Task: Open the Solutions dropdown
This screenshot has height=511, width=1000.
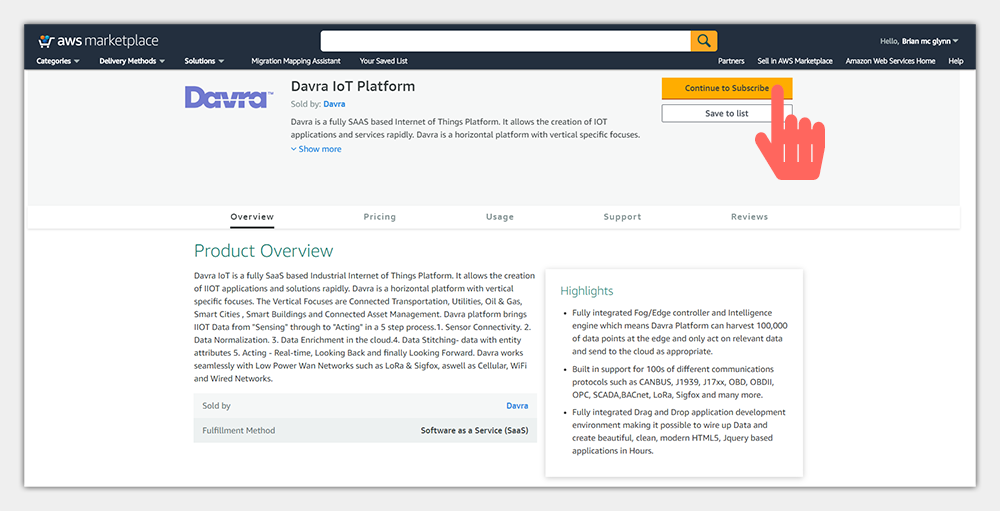Action: (x=204, y=61)
